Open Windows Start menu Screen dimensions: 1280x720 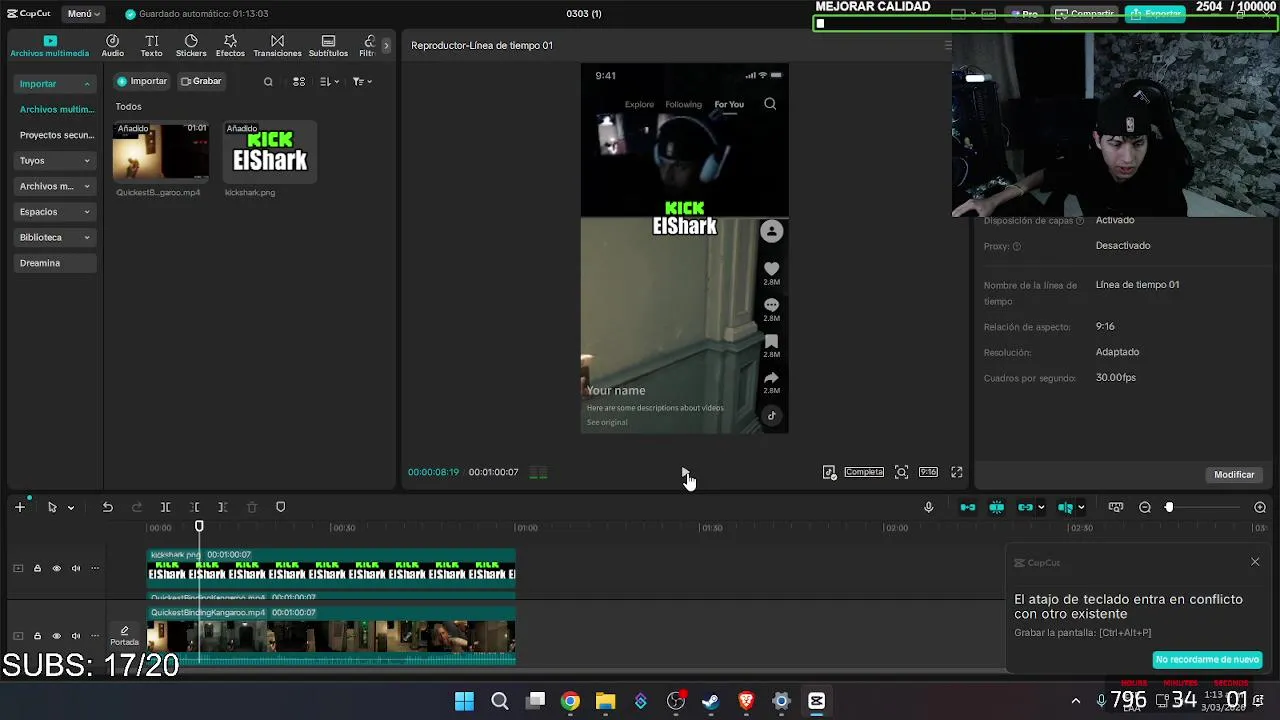[x=464, y=701]
